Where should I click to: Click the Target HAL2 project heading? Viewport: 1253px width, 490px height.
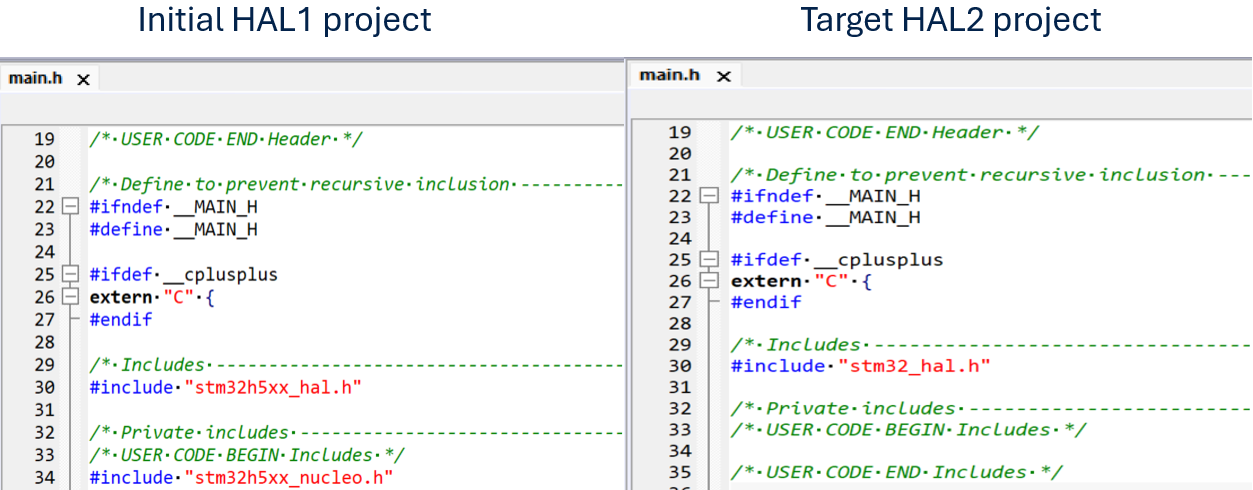coord(950,20)
